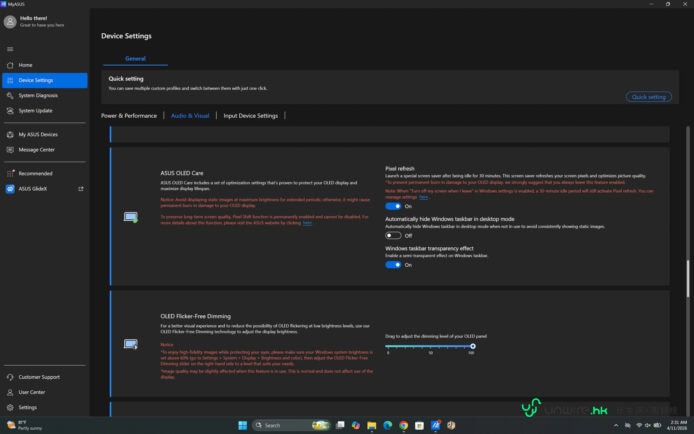Open the Recommended section
The image size is (694, 434).
[x=44, y=173]
